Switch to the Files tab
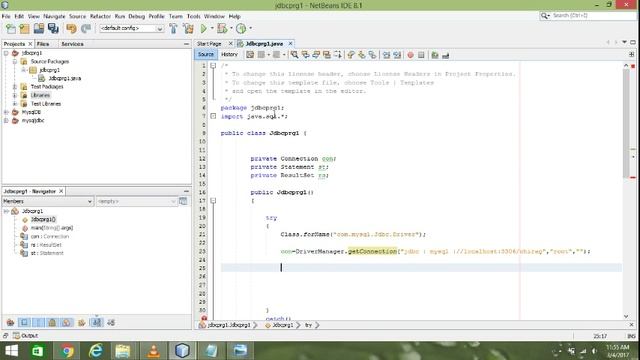 pyautogui.click(x=43, y=44)
